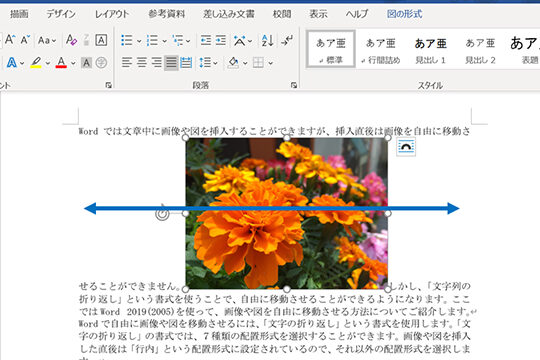Increase paragraph indent
540x360 pixels.
click(x=221, y=40)
